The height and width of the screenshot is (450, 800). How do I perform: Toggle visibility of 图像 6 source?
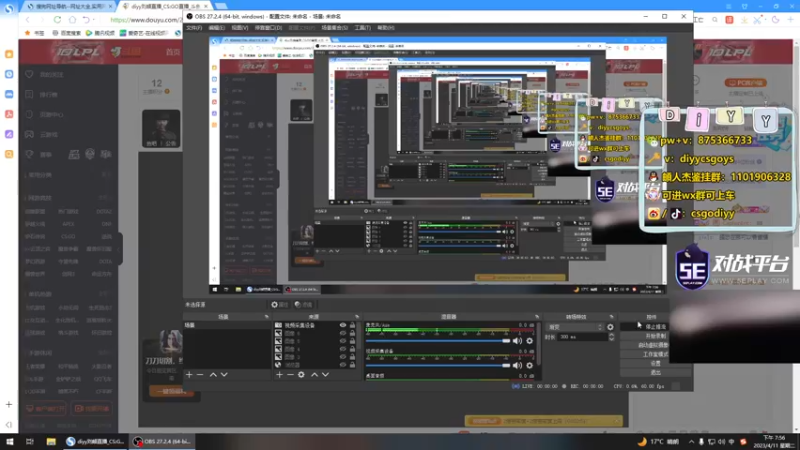pyautogui.click(x=343, y=333)
